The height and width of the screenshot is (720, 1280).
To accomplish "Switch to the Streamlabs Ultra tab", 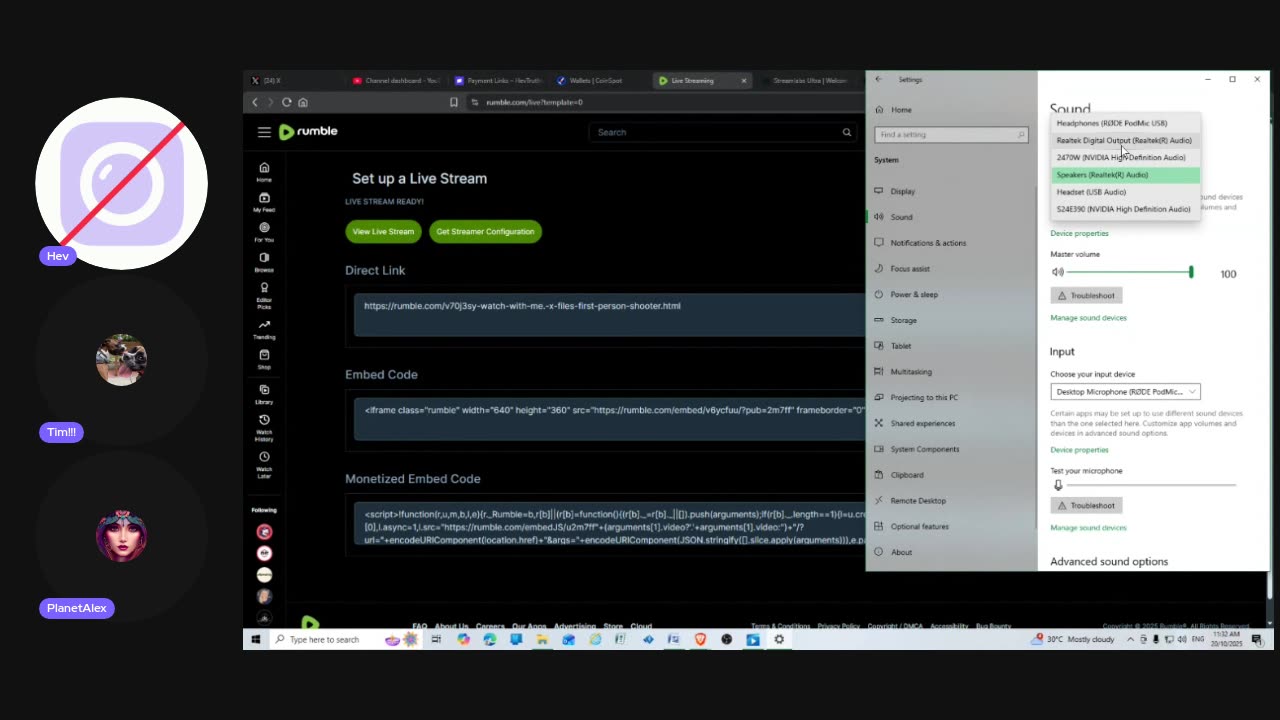I will click(x=806, y=80).
